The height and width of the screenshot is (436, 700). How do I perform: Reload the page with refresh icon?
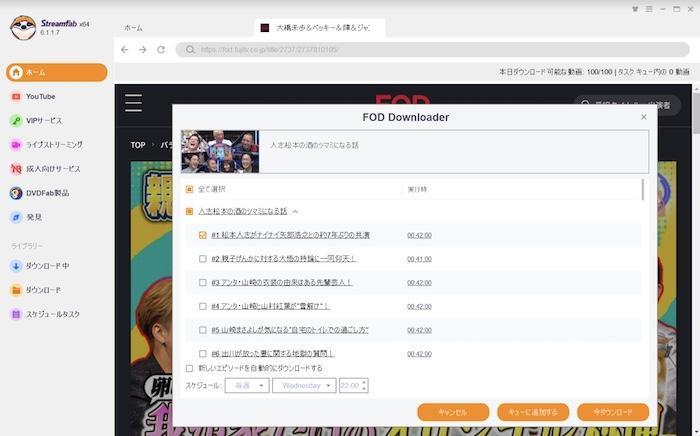pos(161,50)
